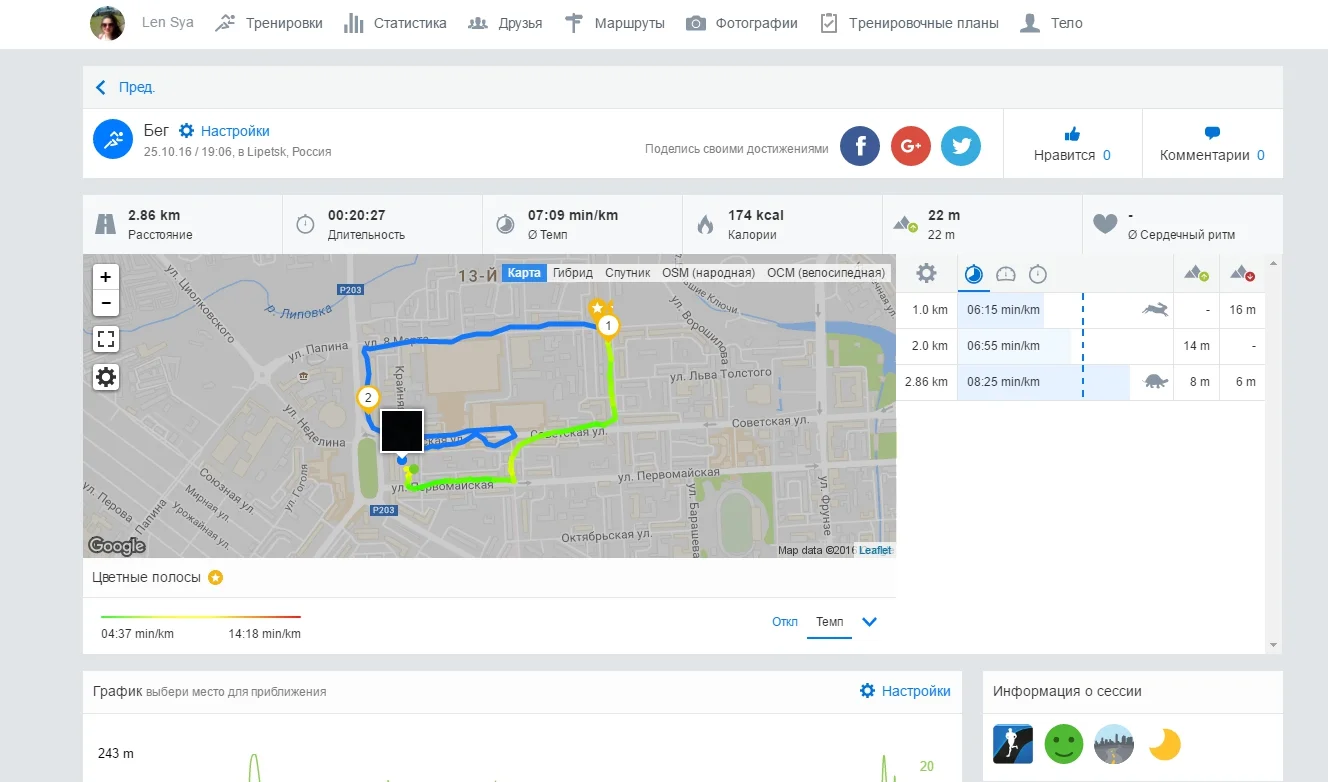Click the blue running activity icon

tap(113, 139)
